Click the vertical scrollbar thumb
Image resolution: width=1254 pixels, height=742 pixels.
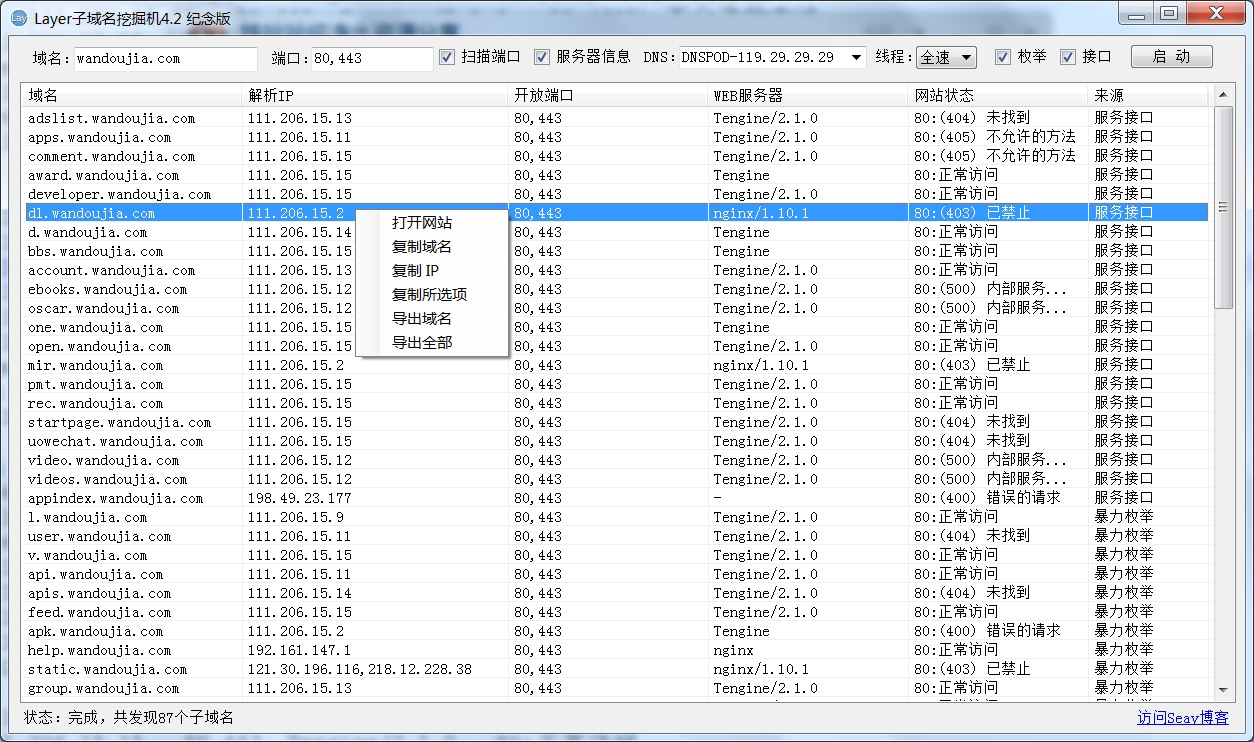tap(1224, 208)
